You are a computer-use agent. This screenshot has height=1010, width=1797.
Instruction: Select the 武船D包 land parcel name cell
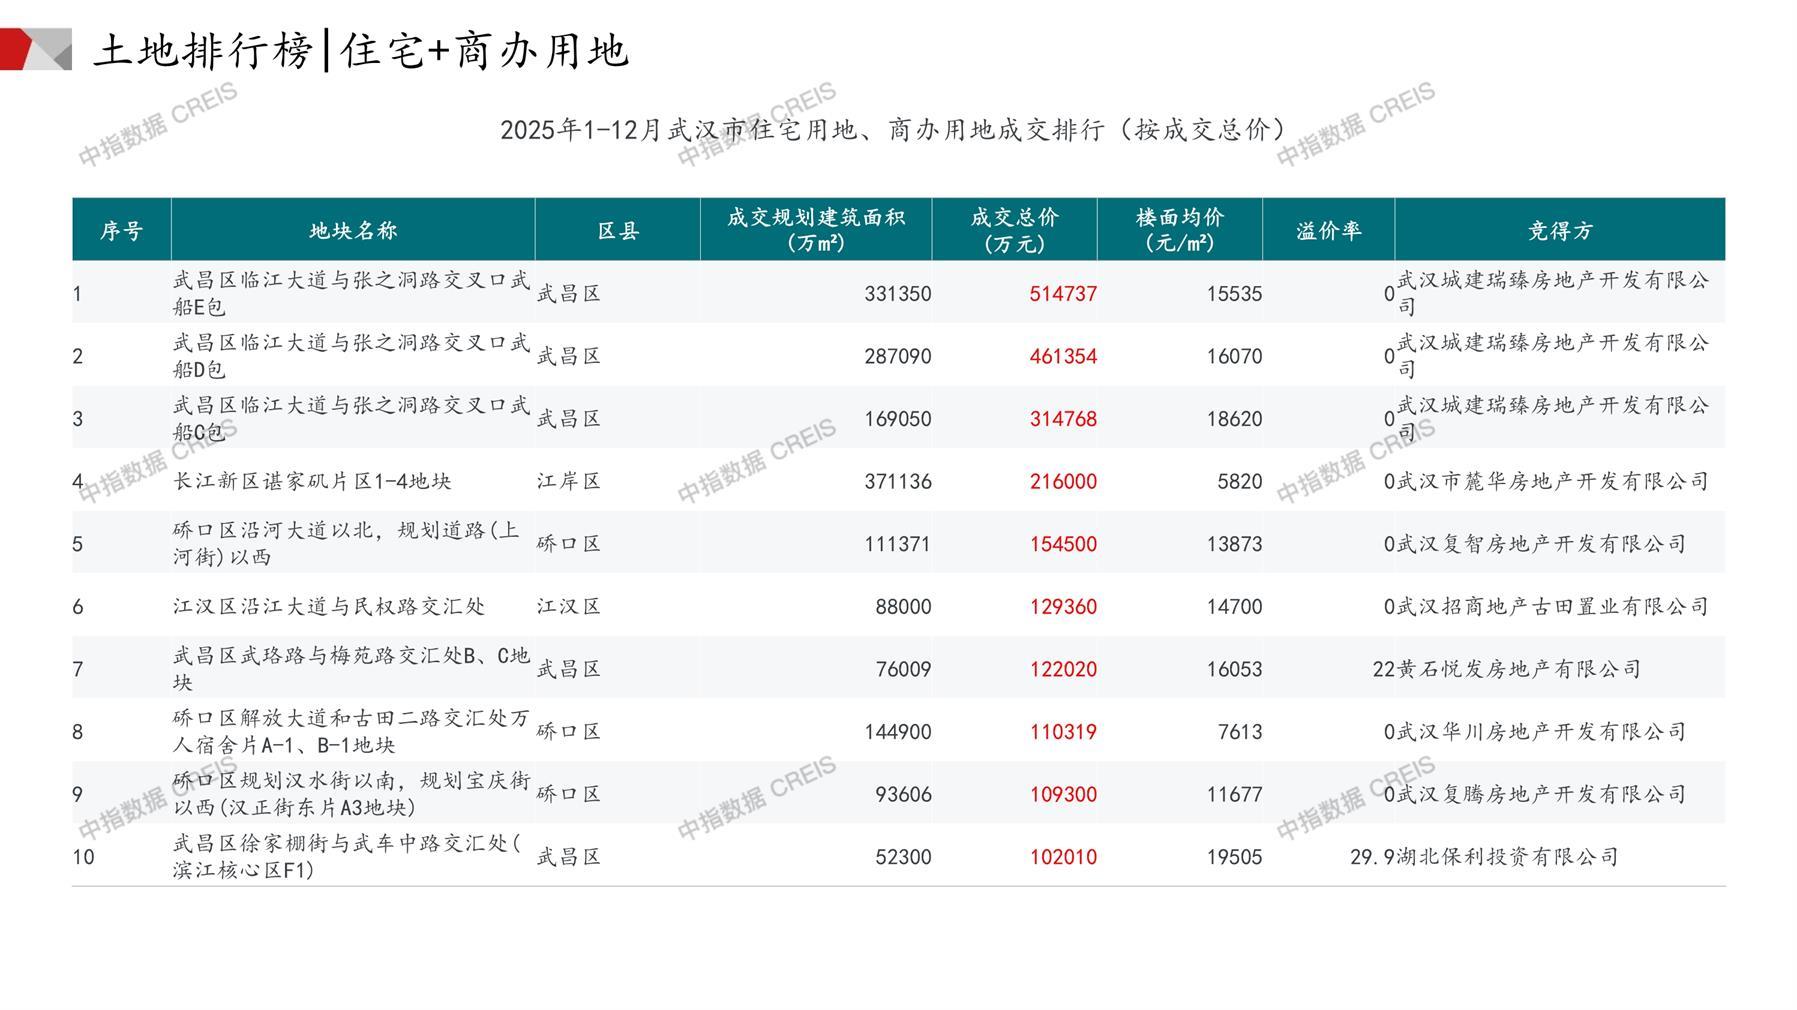[x=351, y=356]
